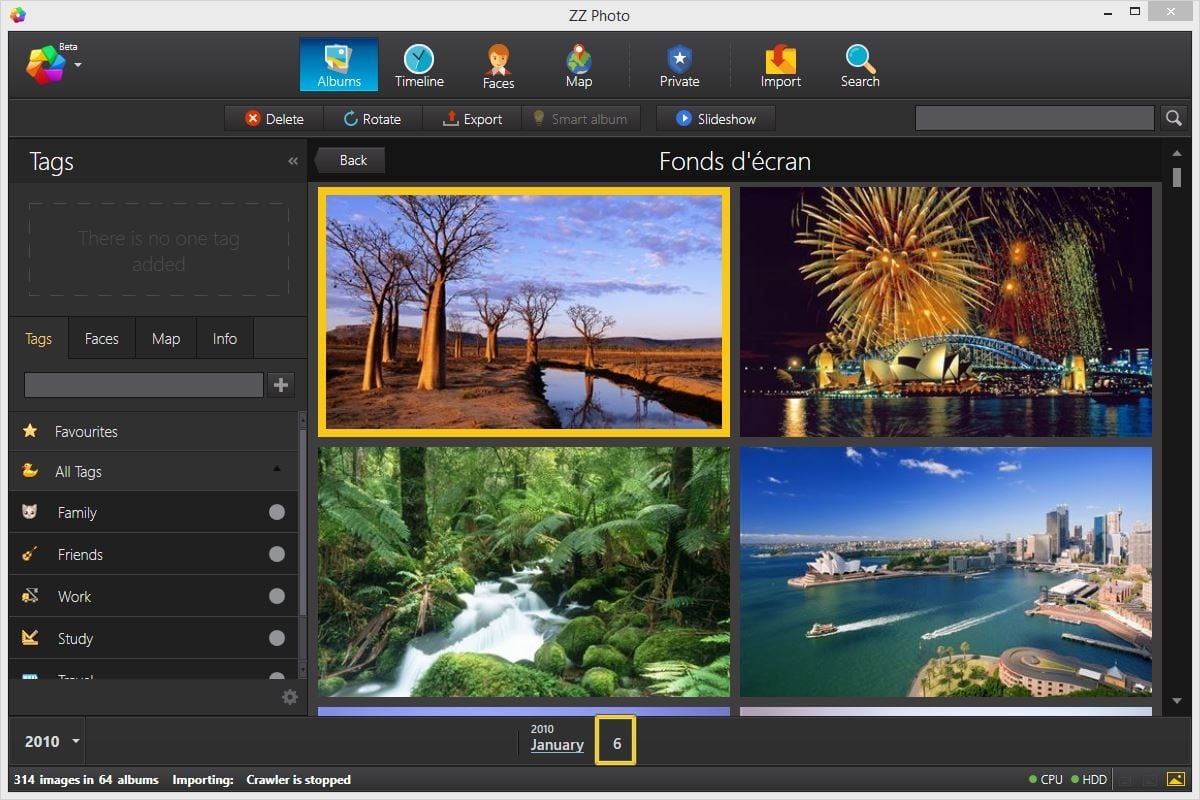Switch to the Albums view

coord(339,65)
